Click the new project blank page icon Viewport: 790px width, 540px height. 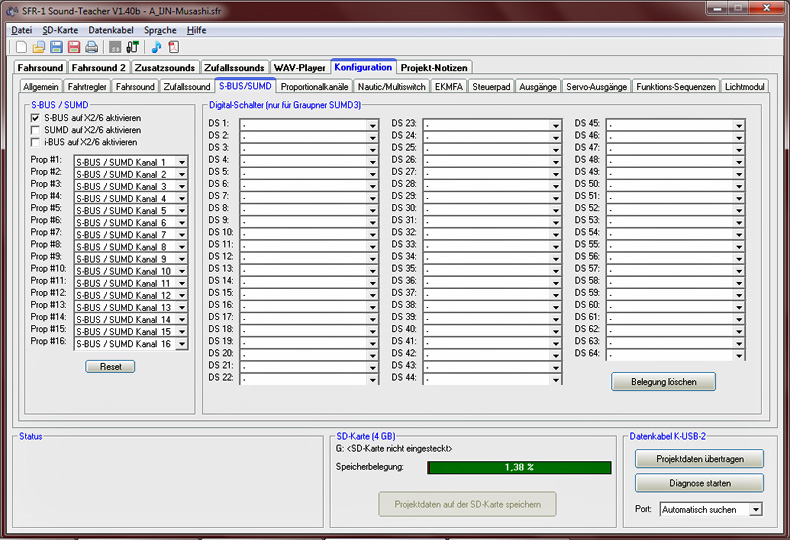click(22, 47)
